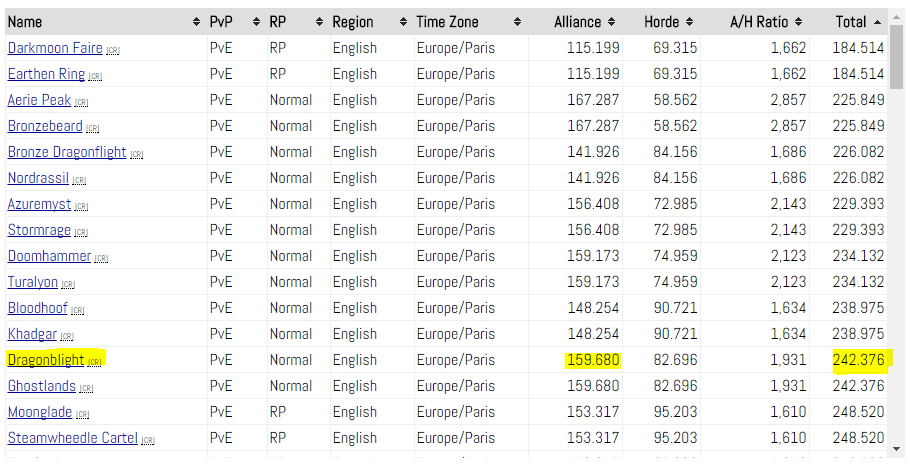Select the highlighted 242.376 total cell
Viewport: 912px width, 468px height.
(x=858, y=360)
